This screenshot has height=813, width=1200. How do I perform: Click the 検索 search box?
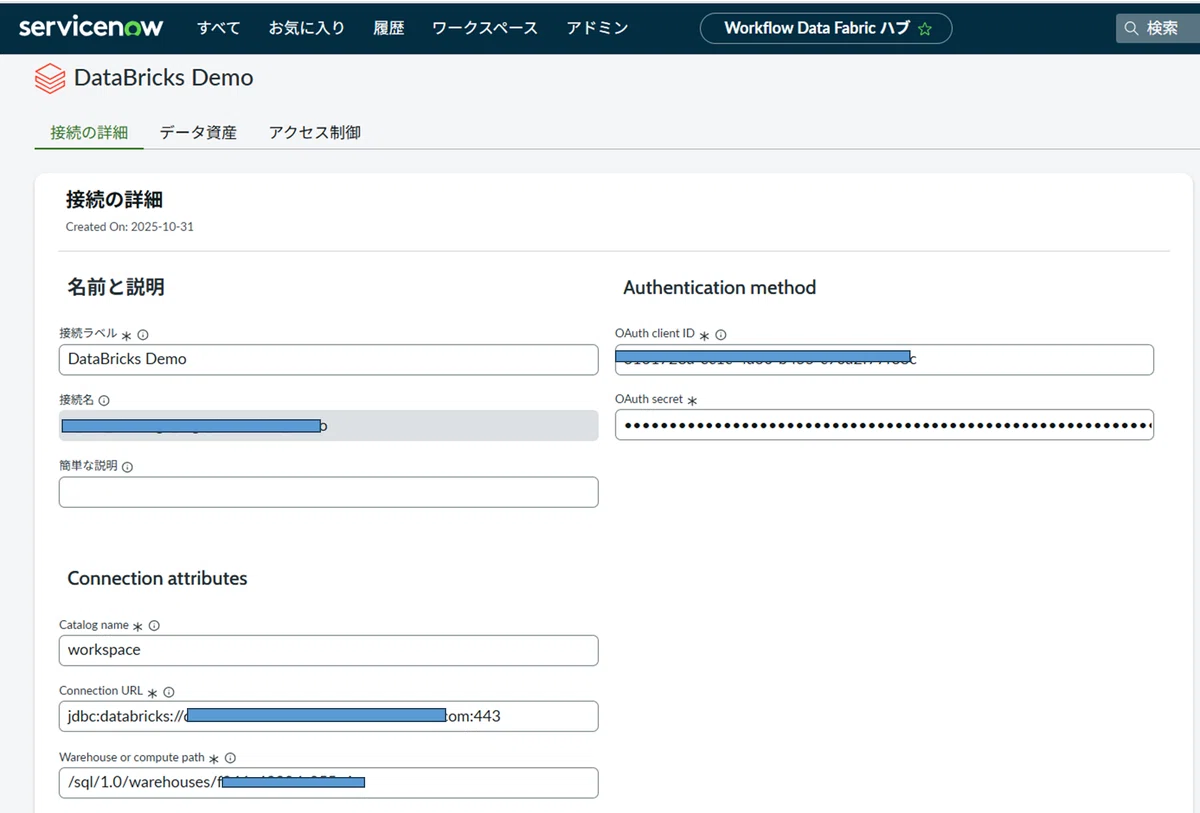click(1158, 28)
